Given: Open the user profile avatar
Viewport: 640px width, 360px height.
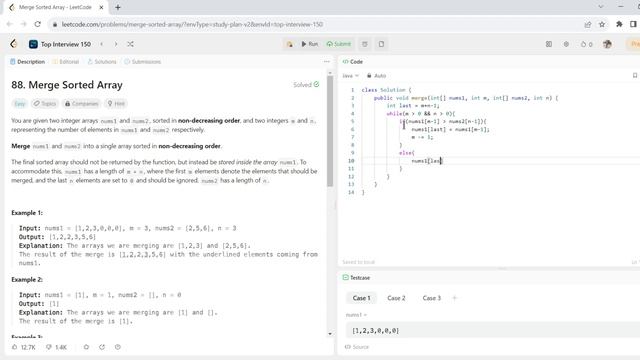Looking at the screenshot, I should tap(607, 44).
